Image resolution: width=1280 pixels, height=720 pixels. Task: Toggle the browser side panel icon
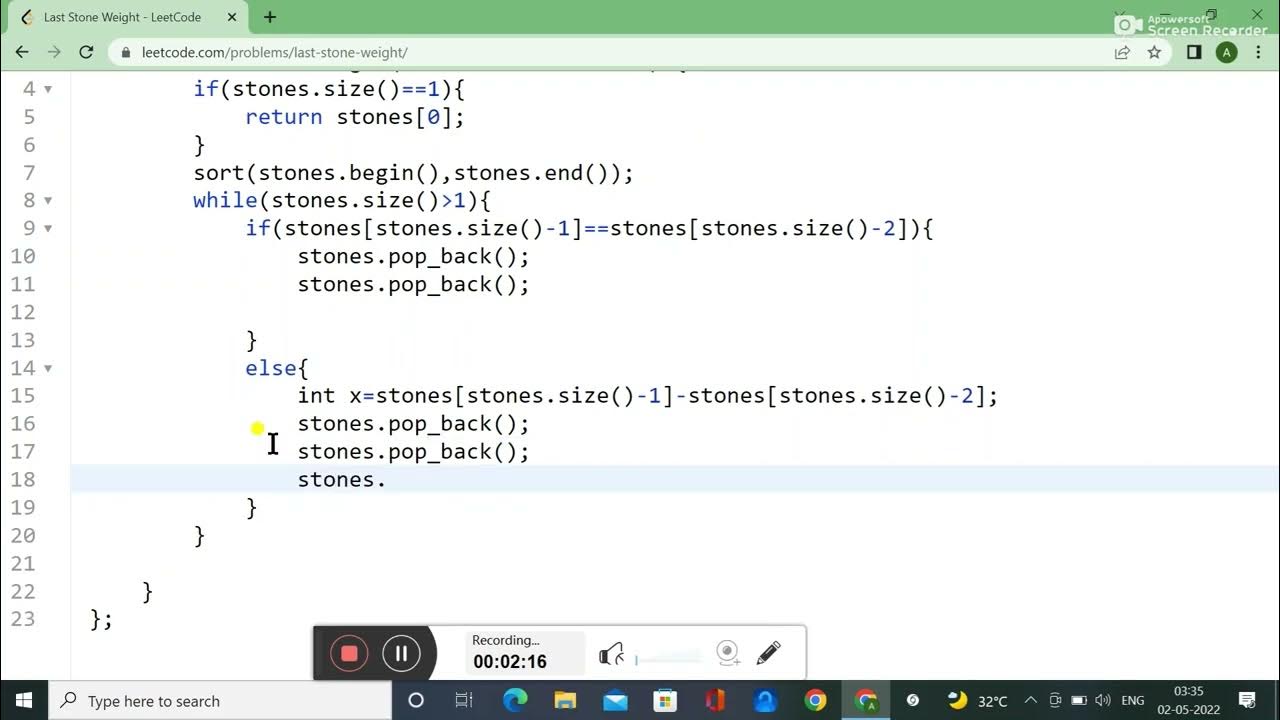click(x=1194, y=52)
